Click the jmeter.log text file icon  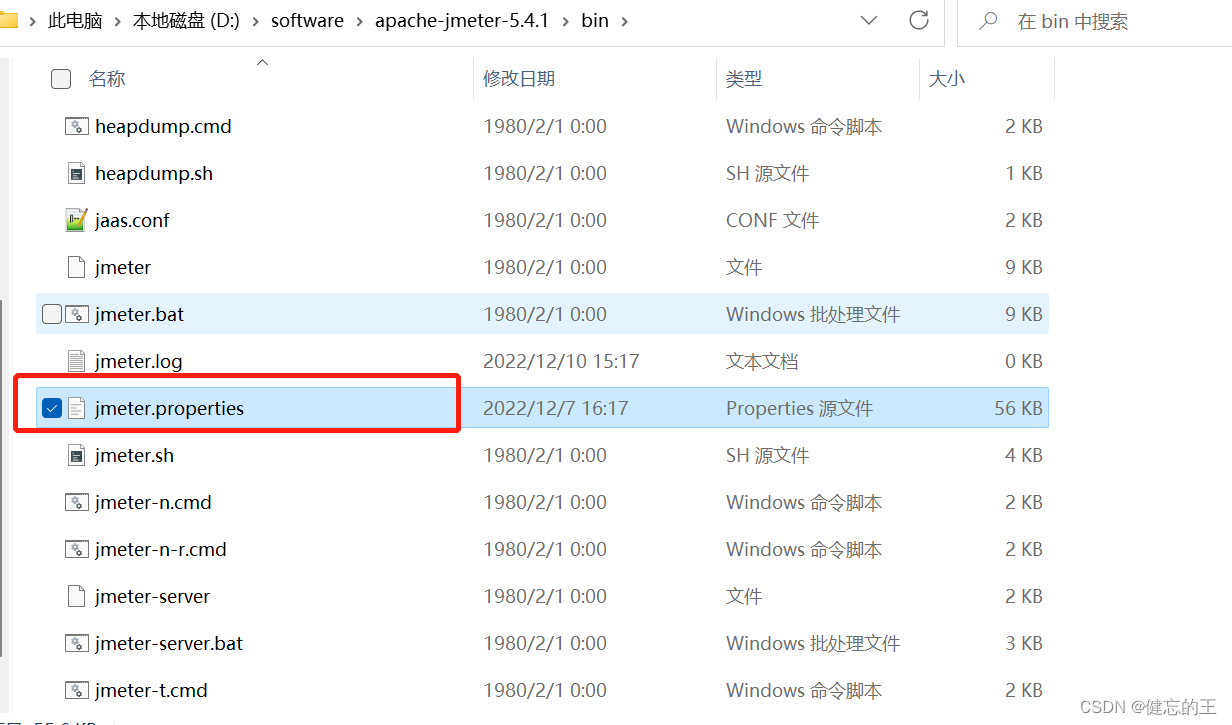click(77, 361)
